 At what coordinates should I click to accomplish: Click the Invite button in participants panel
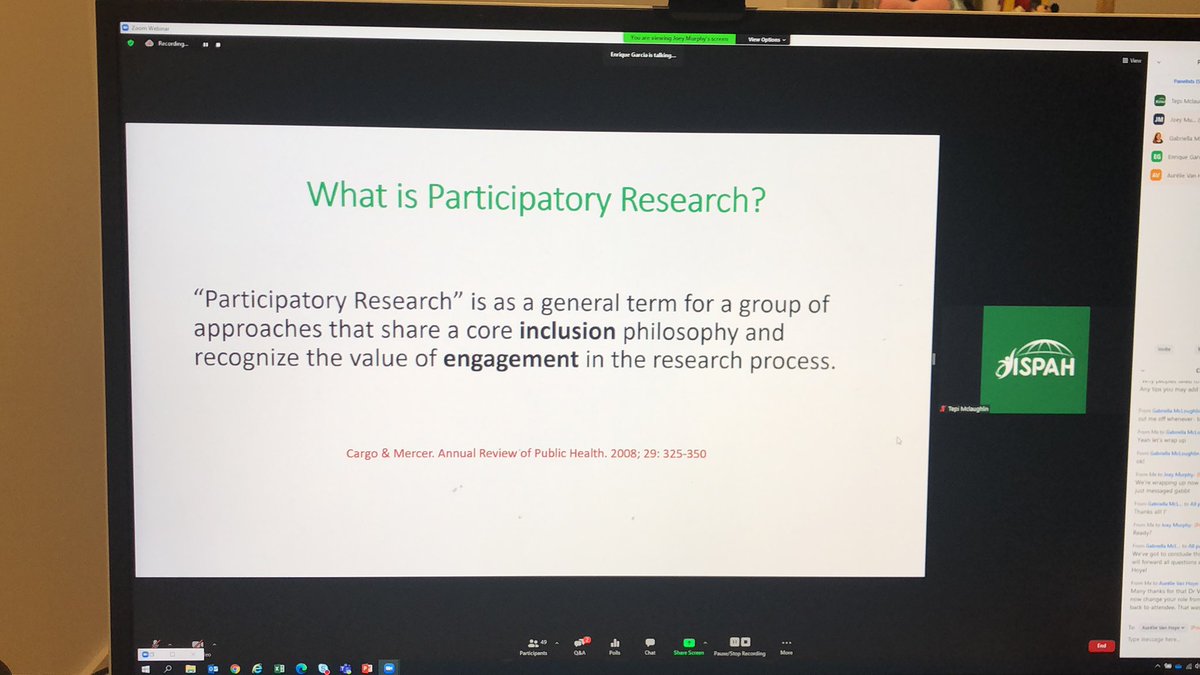1164,349
